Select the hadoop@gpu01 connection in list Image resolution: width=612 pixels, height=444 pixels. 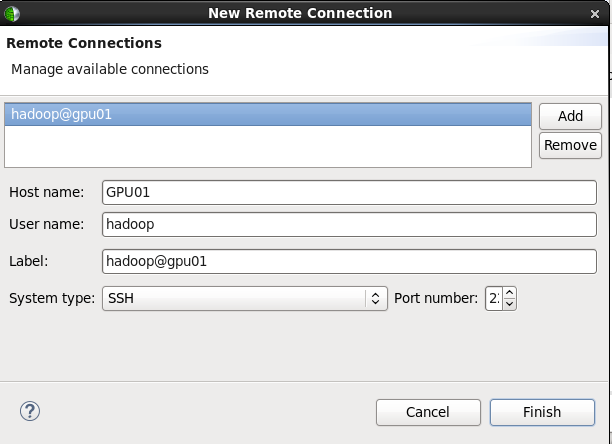[x=268, y=114]
